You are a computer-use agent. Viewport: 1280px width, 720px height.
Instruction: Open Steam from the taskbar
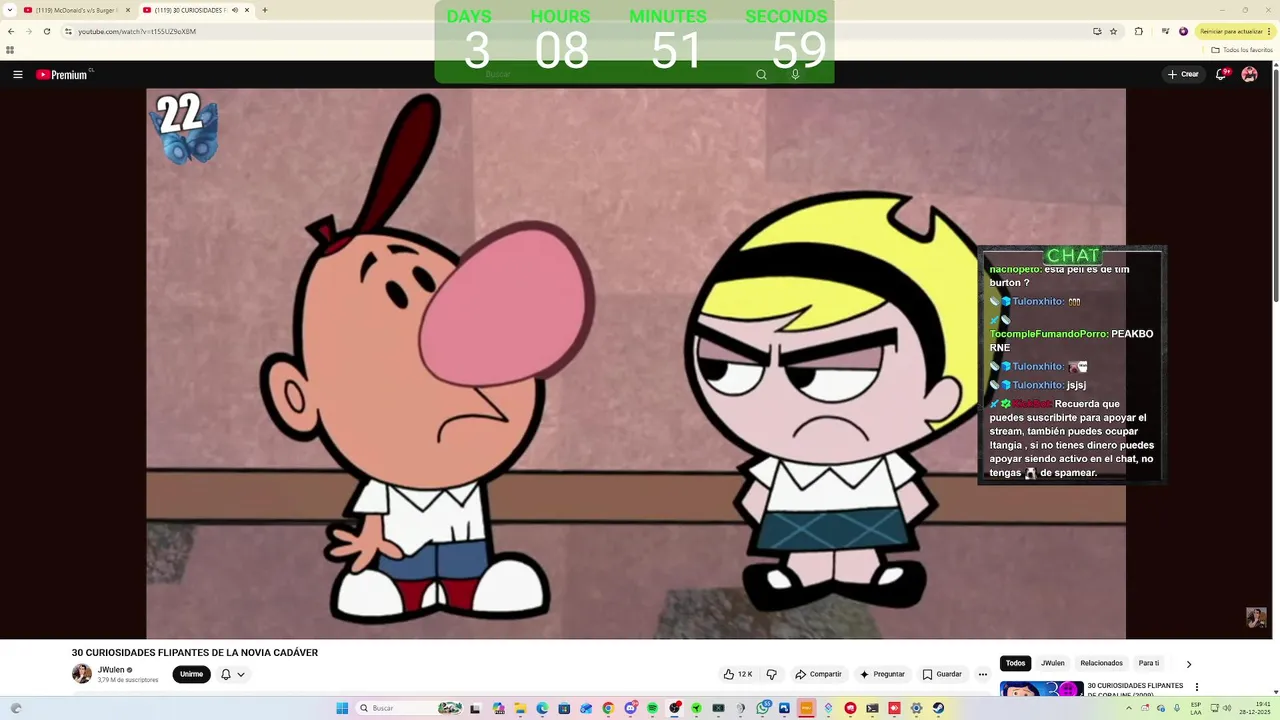coord(938,708)
